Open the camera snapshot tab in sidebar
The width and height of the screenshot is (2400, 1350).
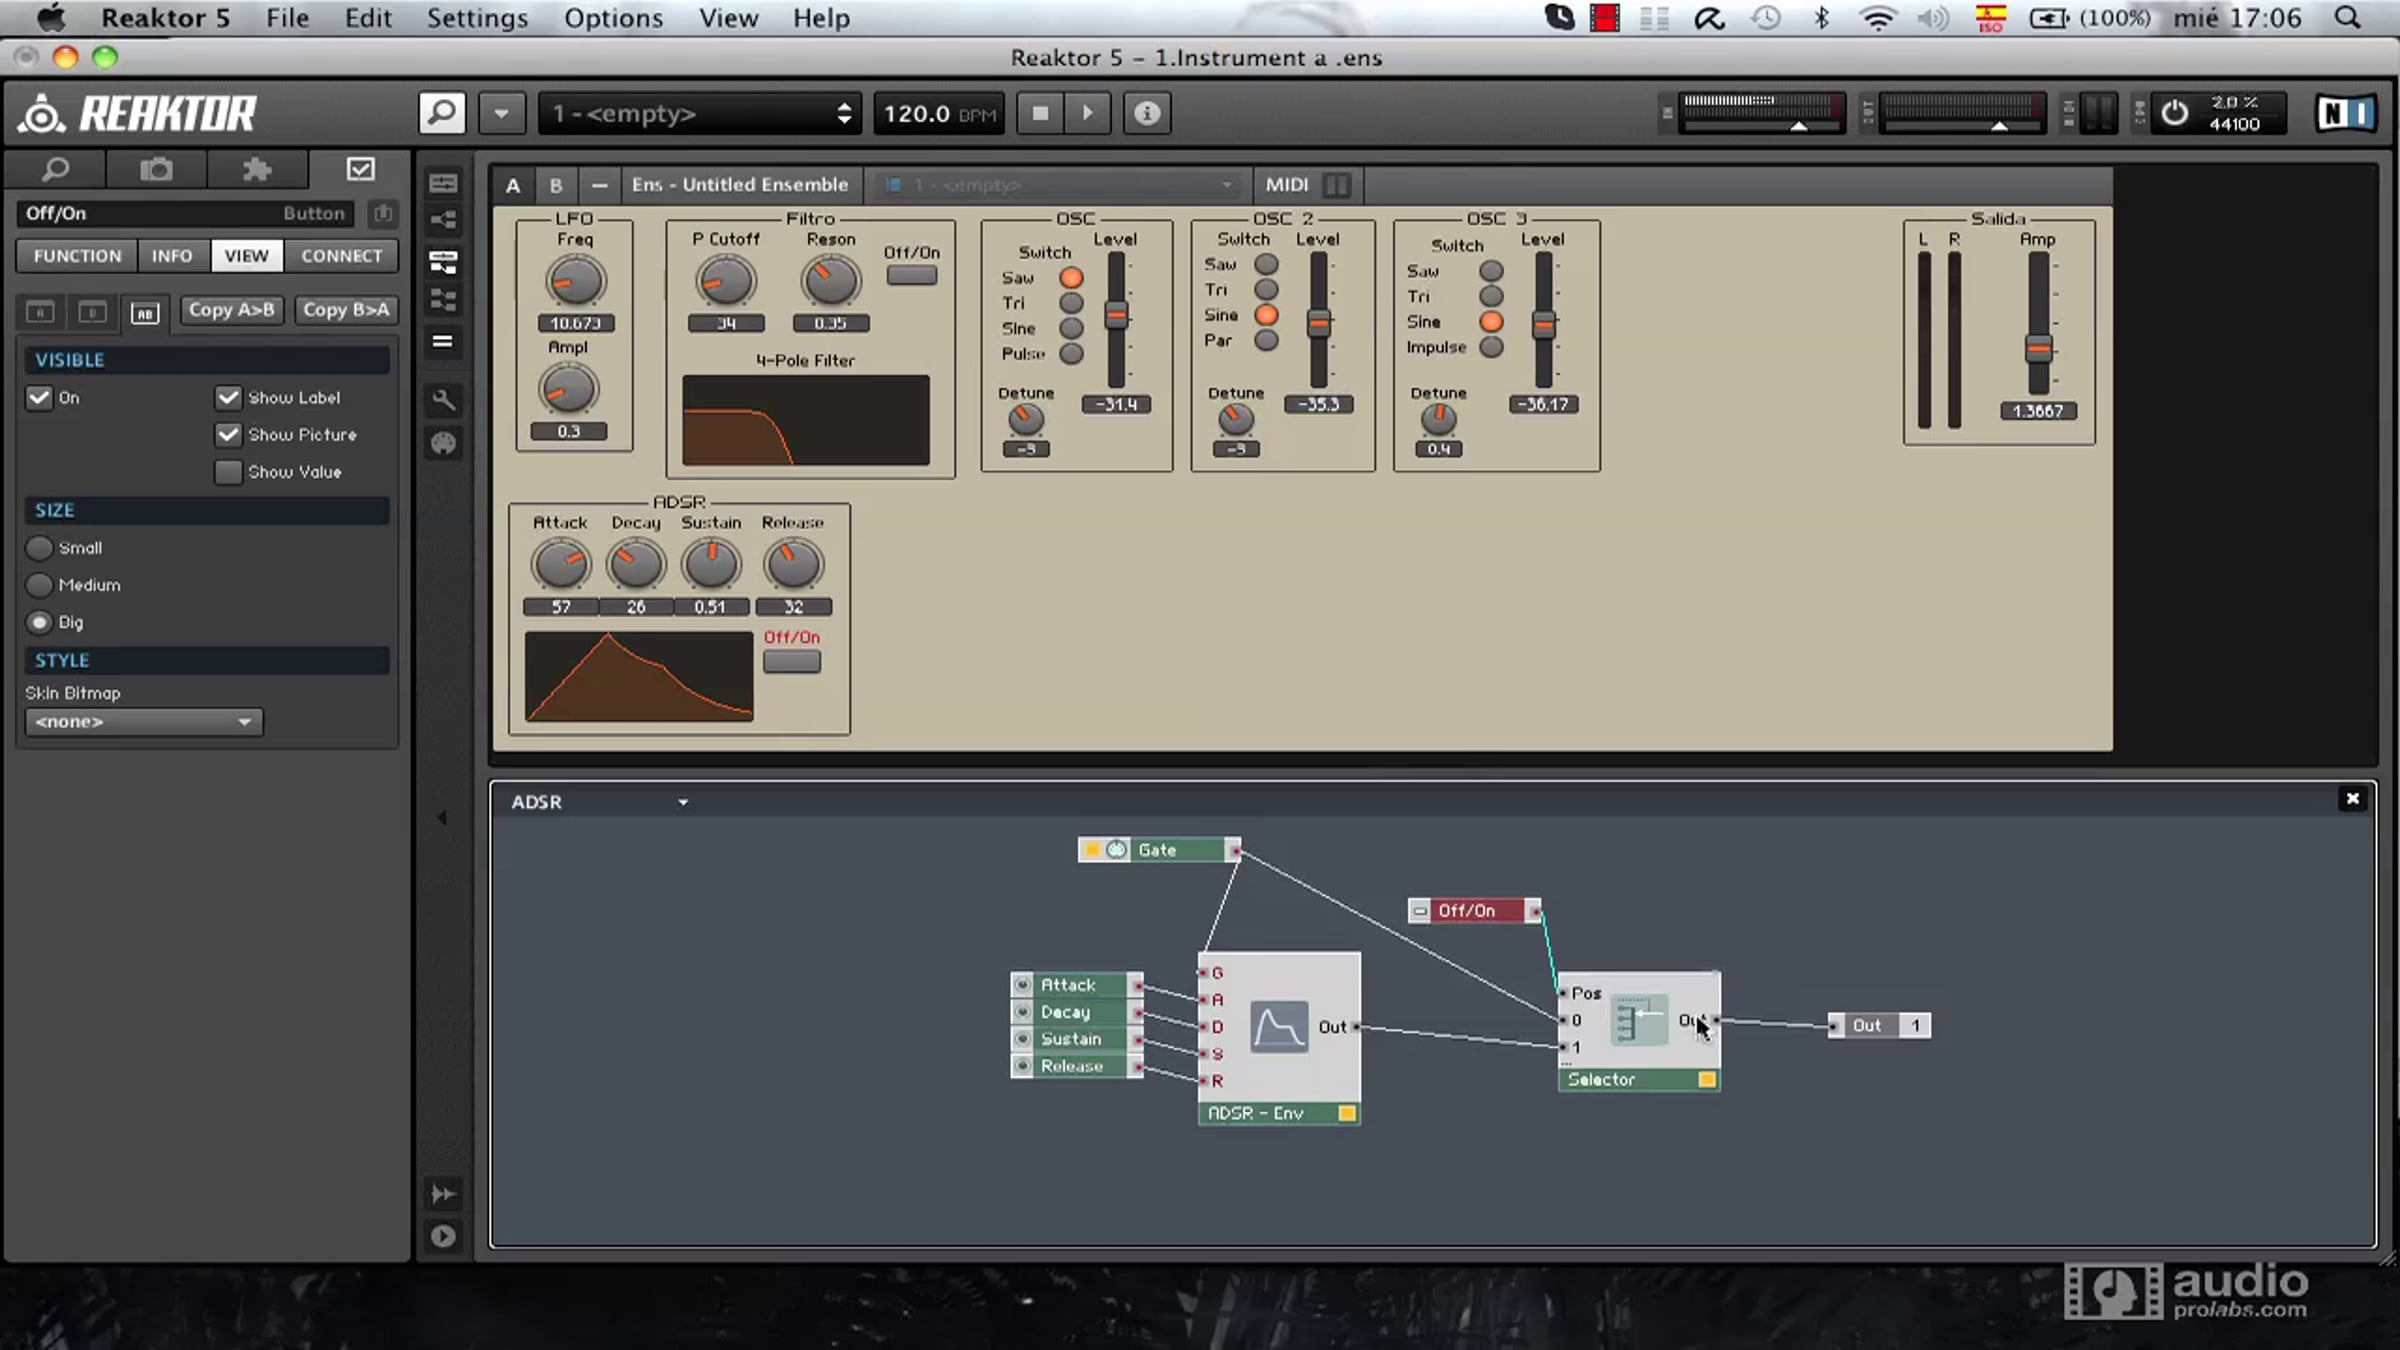click(x=156, y=169)
